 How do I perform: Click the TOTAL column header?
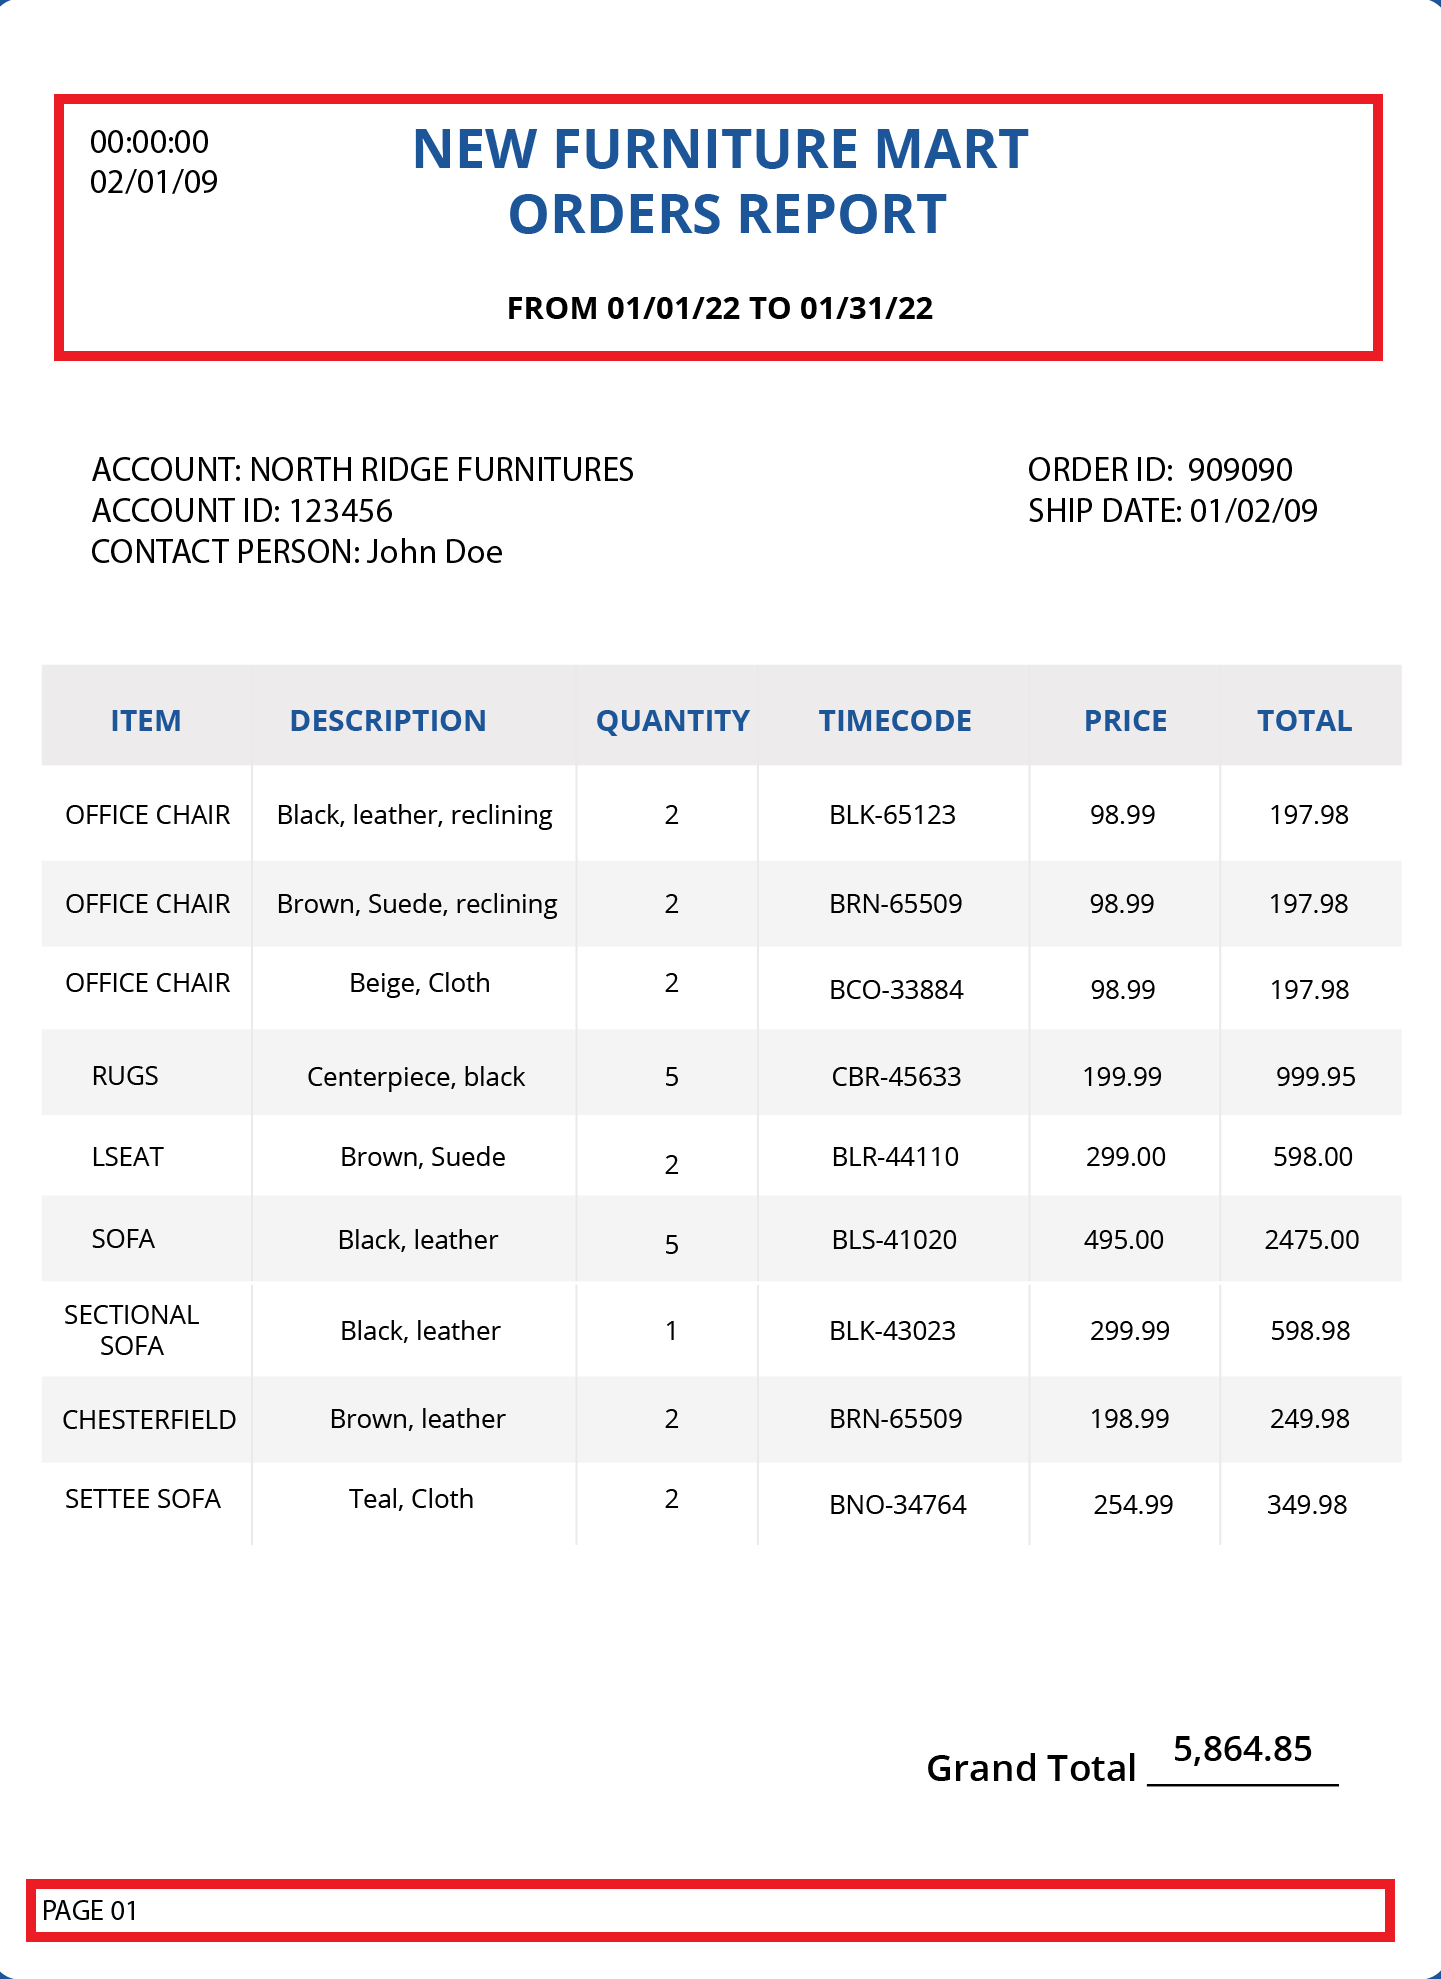(x=1304, y=721)
